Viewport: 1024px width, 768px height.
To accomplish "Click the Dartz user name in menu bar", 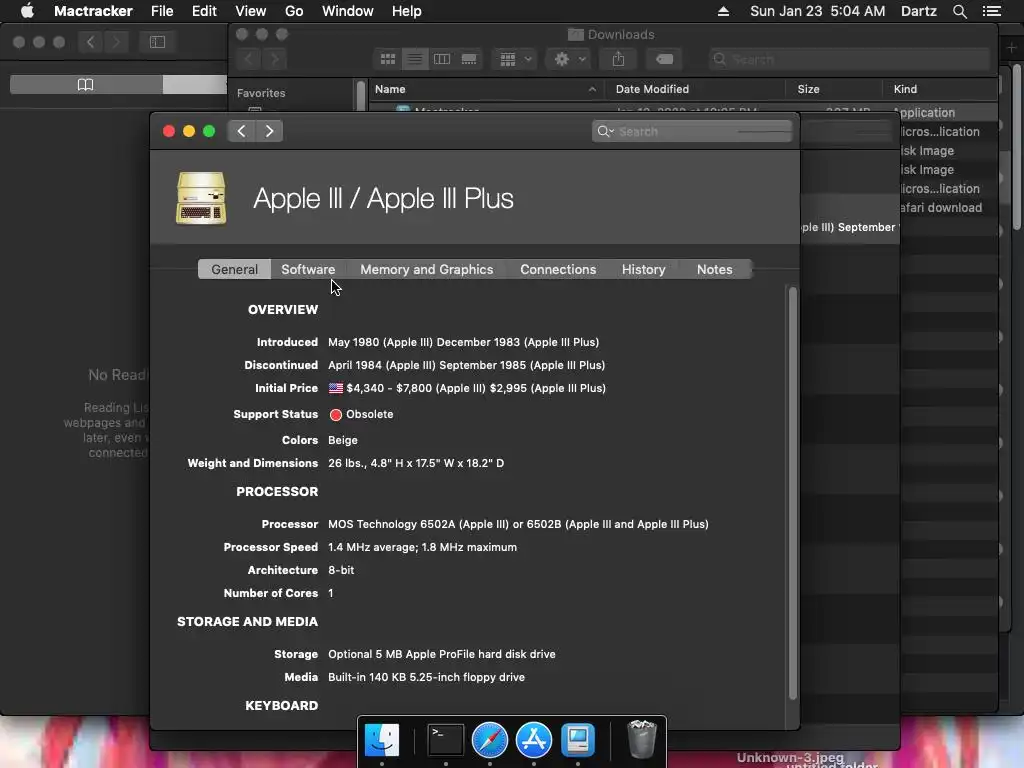I will [918, 11].
